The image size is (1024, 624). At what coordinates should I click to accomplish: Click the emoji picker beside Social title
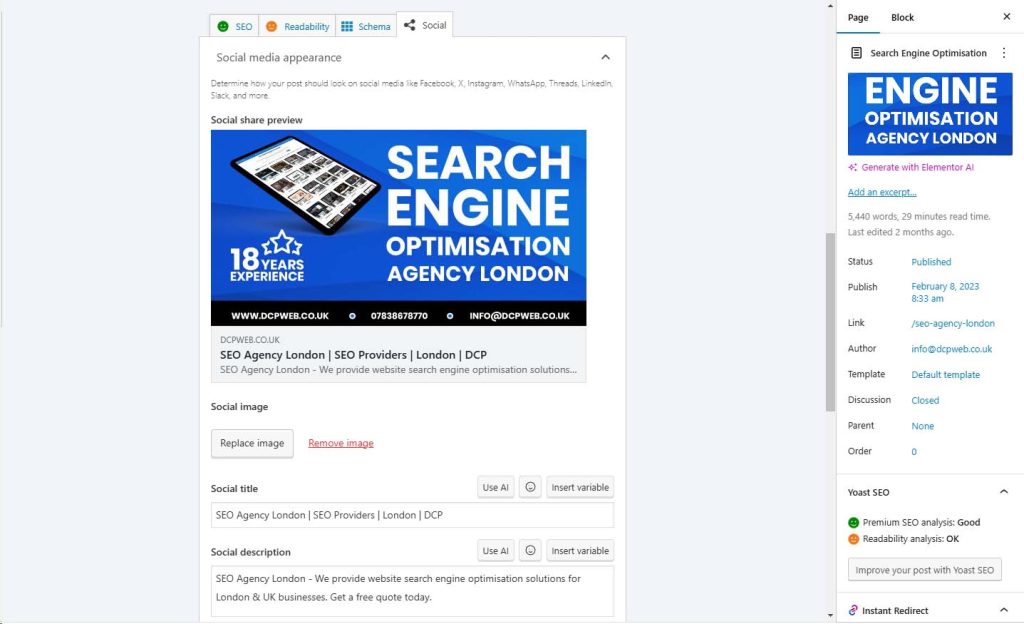pyautogui.click(x=530, y=487)
